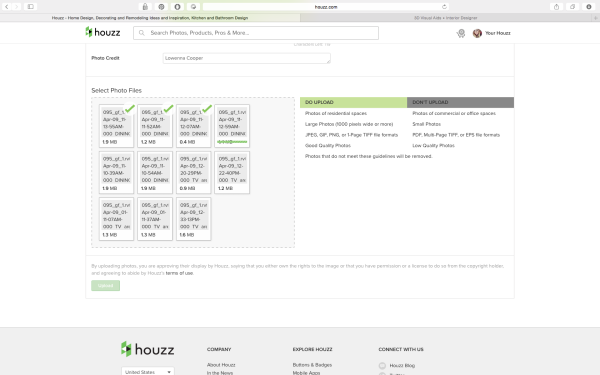
Task: Click the large Houzz logo in footer
Action: coord(148,349)
